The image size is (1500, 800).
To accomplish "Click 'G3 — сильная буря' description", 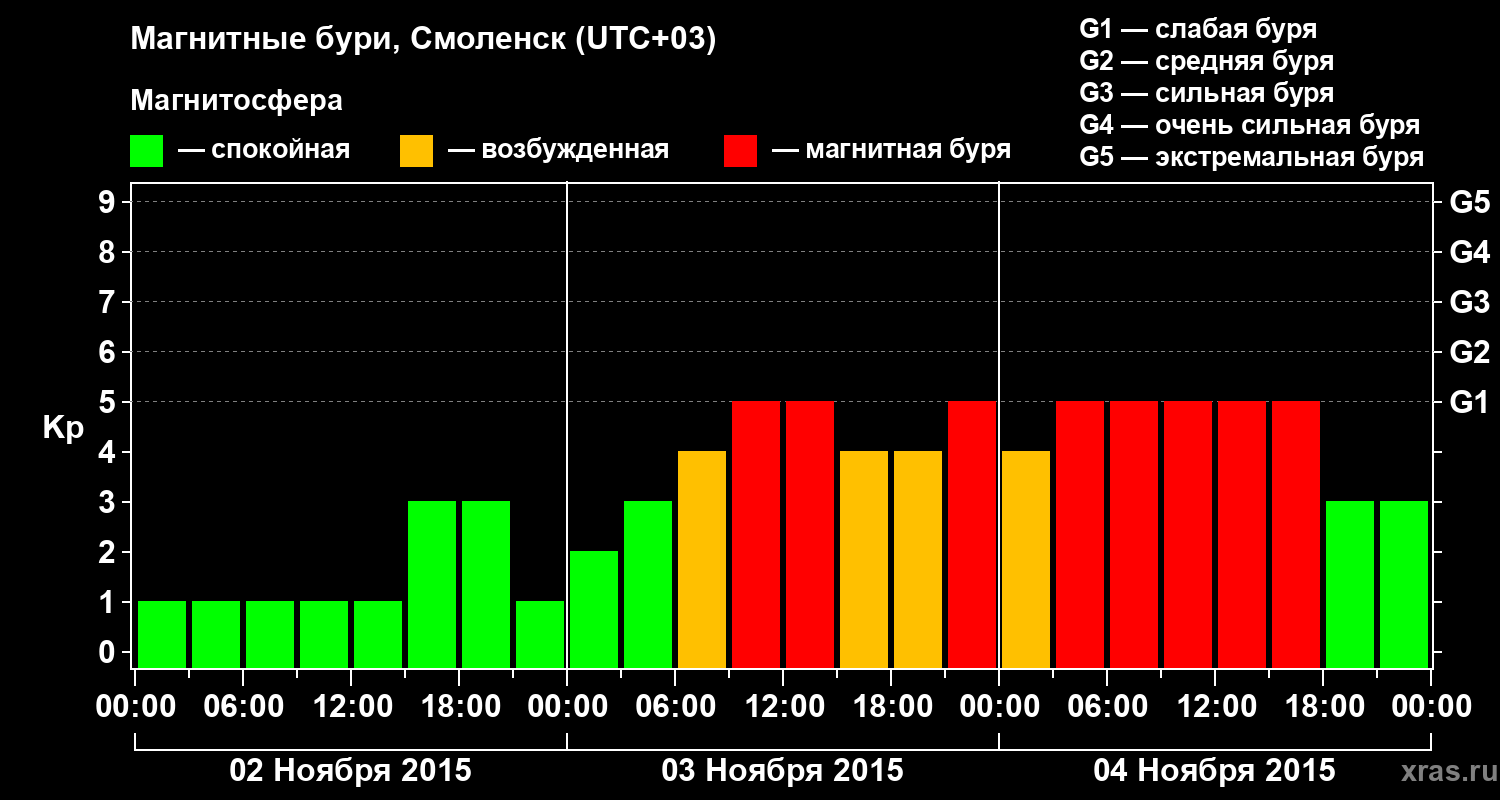I will click(x=1206, y=92).
